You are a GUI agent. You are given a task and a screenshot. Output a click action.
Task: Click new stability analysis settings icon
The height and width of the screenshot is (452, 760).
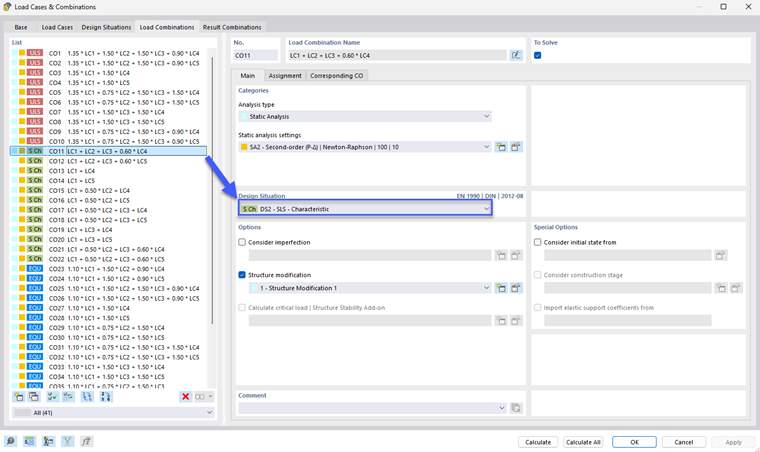point(501,321)
